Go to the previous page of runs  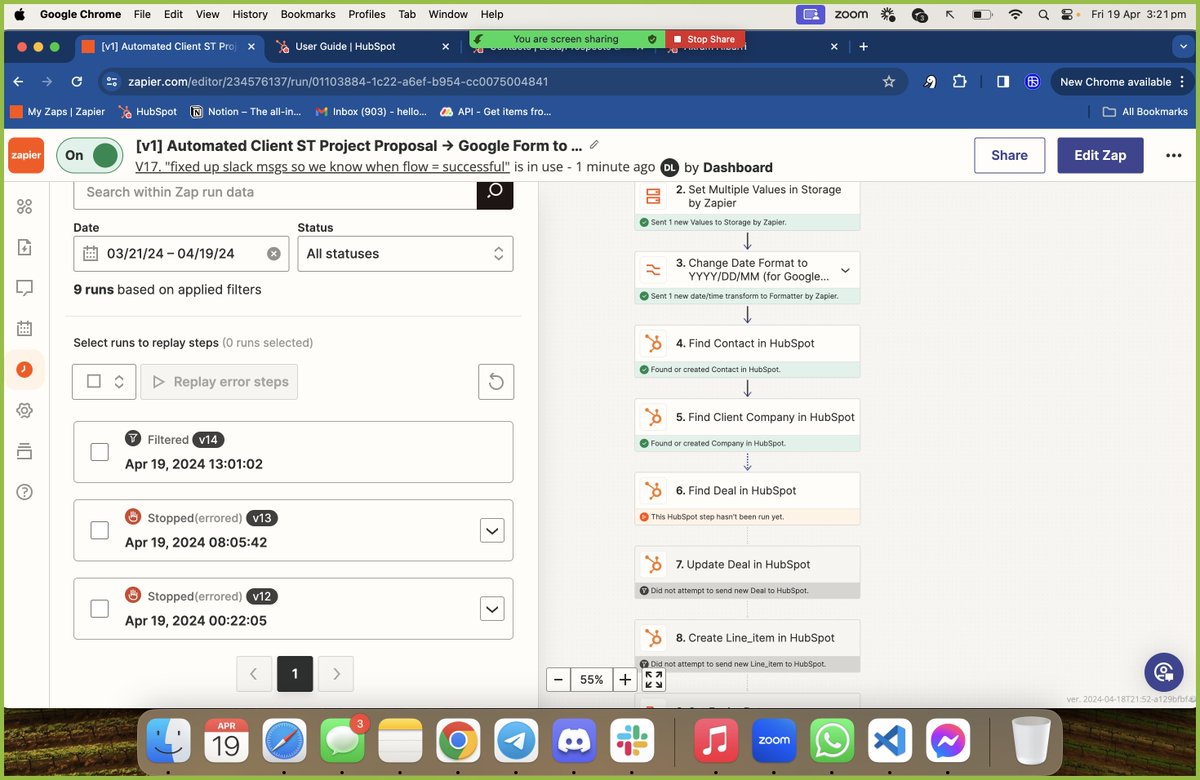point(254,674)
